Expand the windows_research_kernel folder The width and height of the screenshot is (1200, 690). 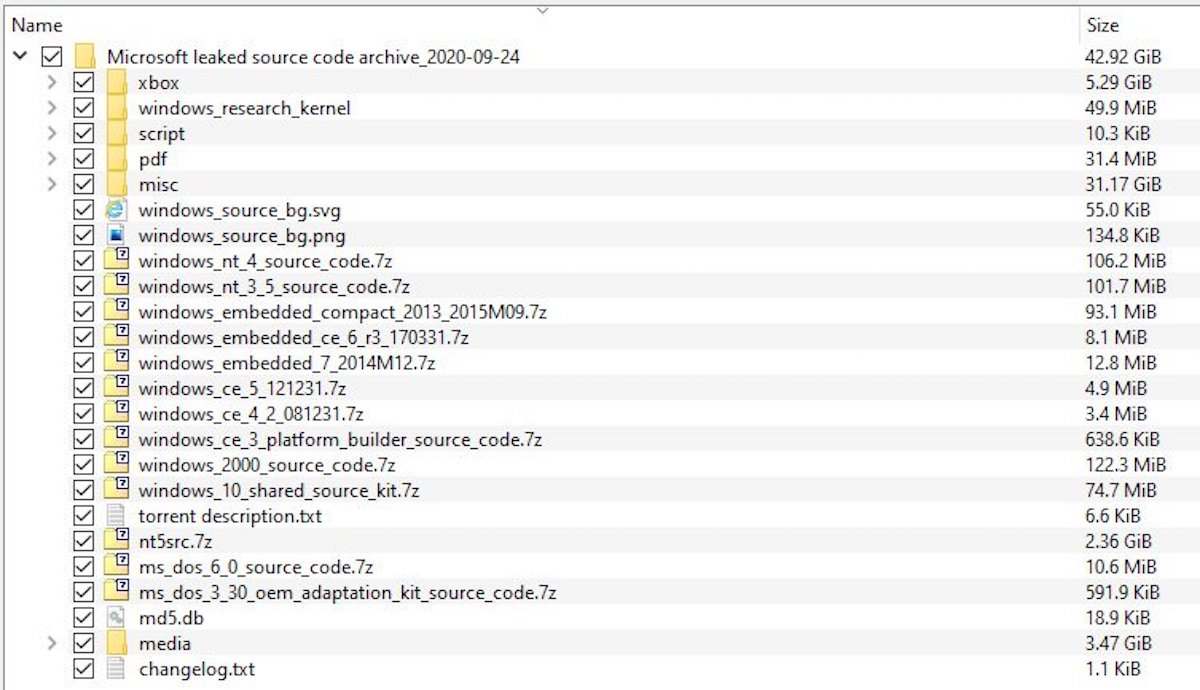click(53, 107)
